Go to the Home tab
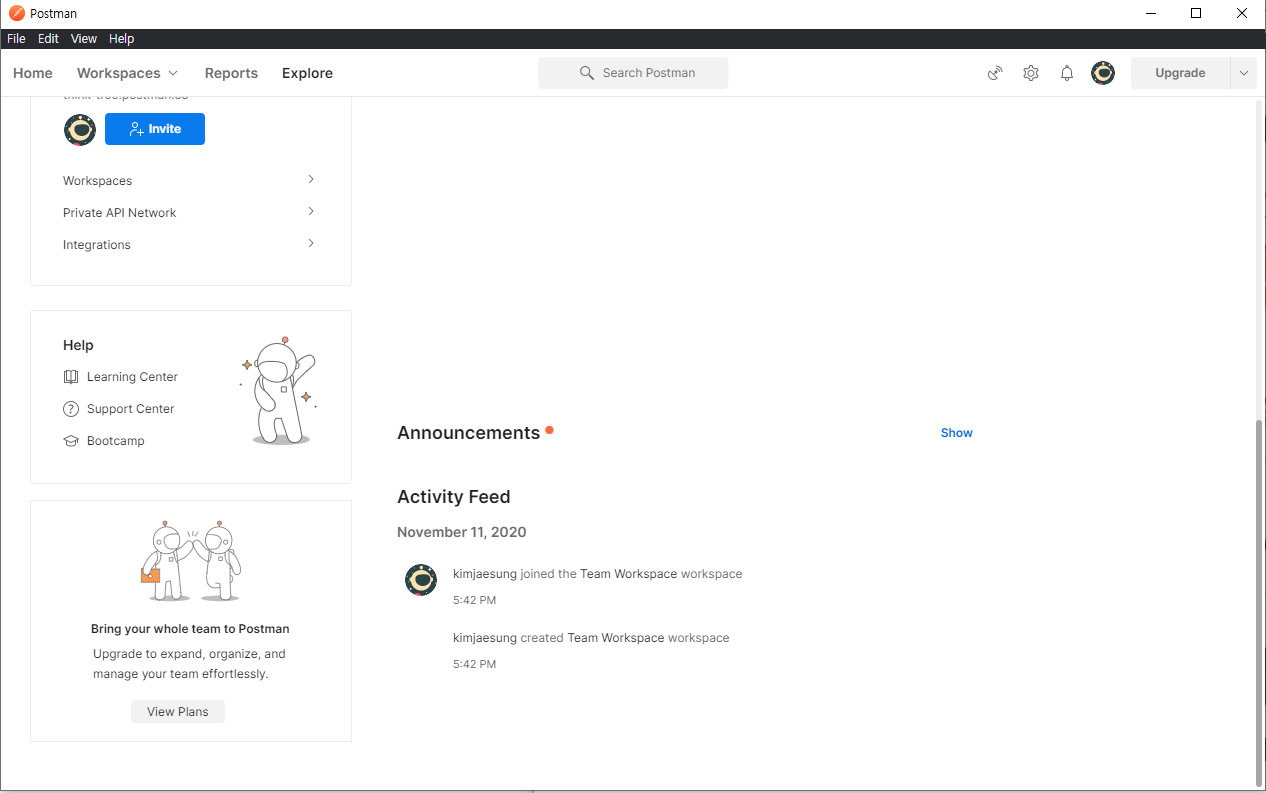This screenshot has width=1266, height=793. click(x=33, y=73)
